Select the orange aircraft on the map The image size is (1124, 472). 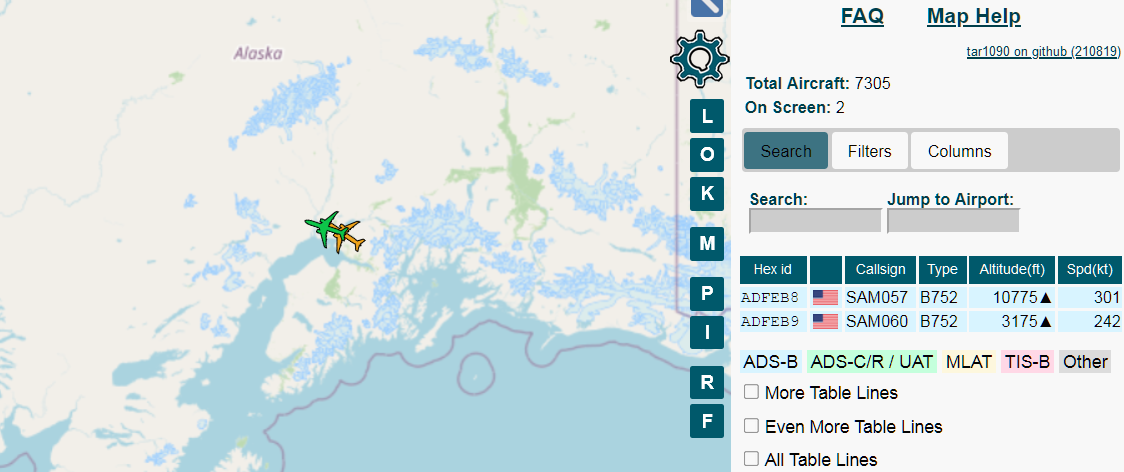(347, 237)
